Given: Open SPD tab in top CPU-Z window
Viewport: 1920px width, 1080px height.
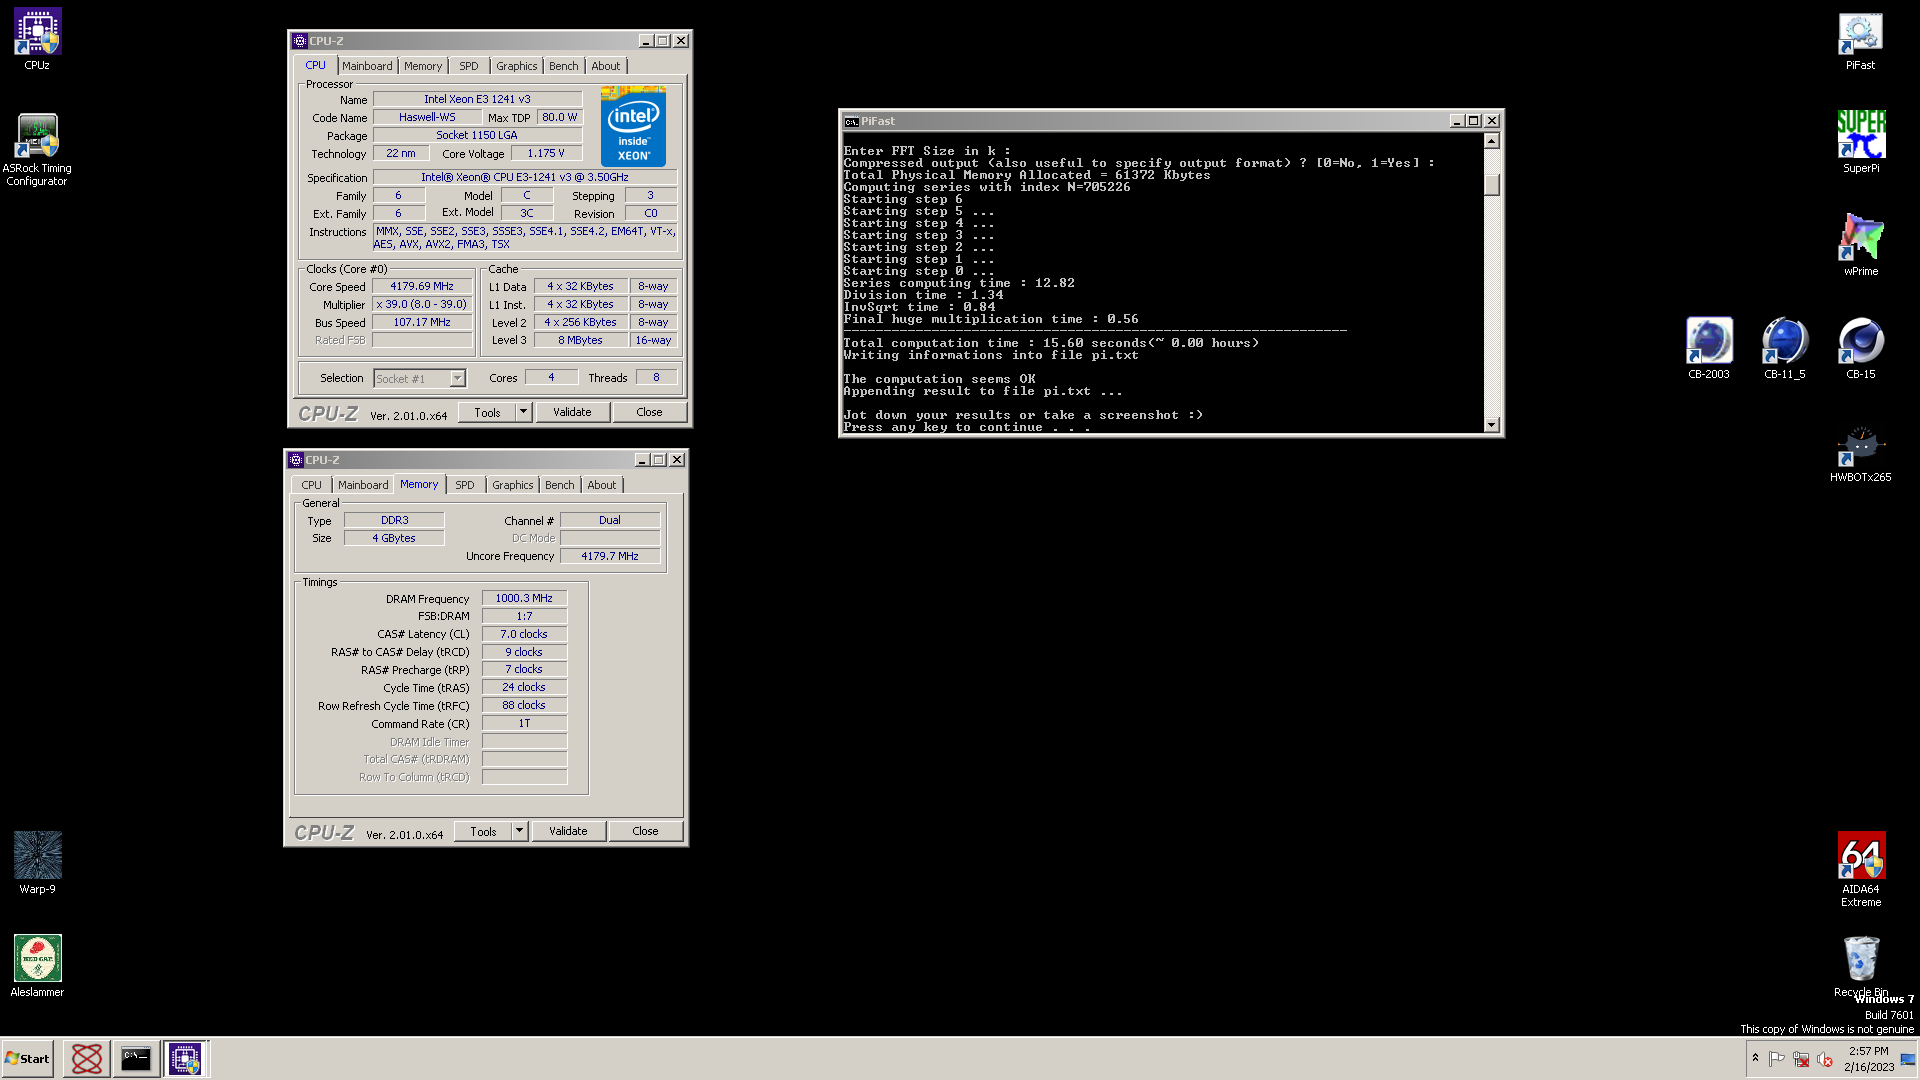Looking at the screenshot, I should (469, 66).
